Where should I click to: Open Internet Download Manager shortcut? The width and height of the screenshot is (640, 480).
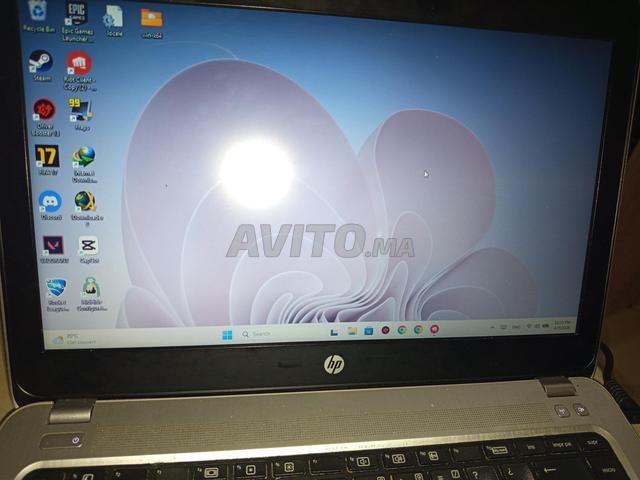click(84, 157)
